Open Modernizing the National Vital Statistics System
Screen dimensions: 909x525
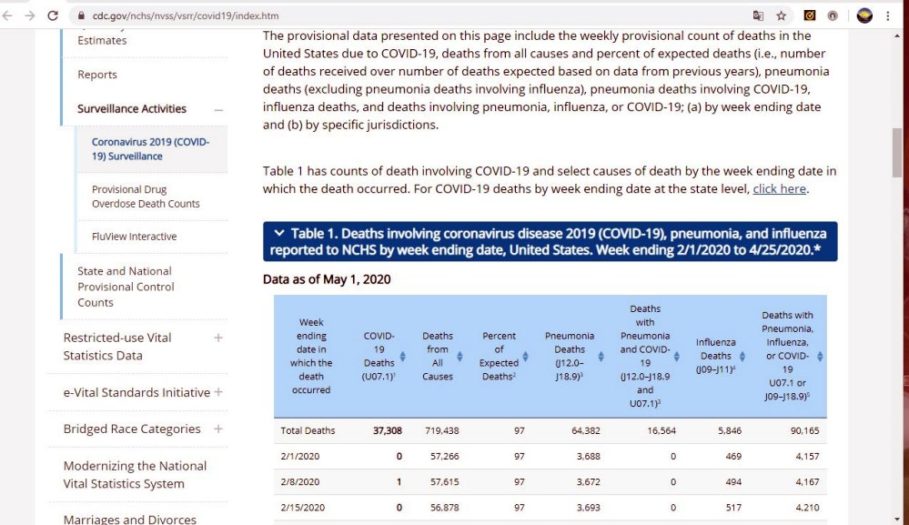(x=134, y=475)
